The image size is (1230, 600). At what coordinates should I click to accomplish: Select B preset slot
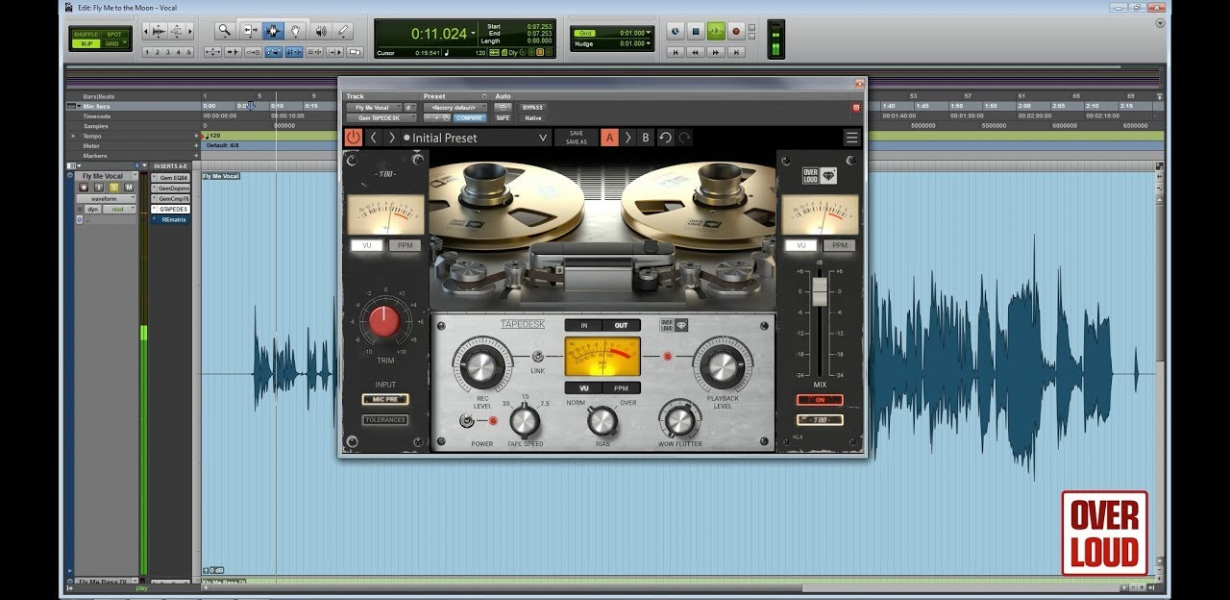point(646,138)
